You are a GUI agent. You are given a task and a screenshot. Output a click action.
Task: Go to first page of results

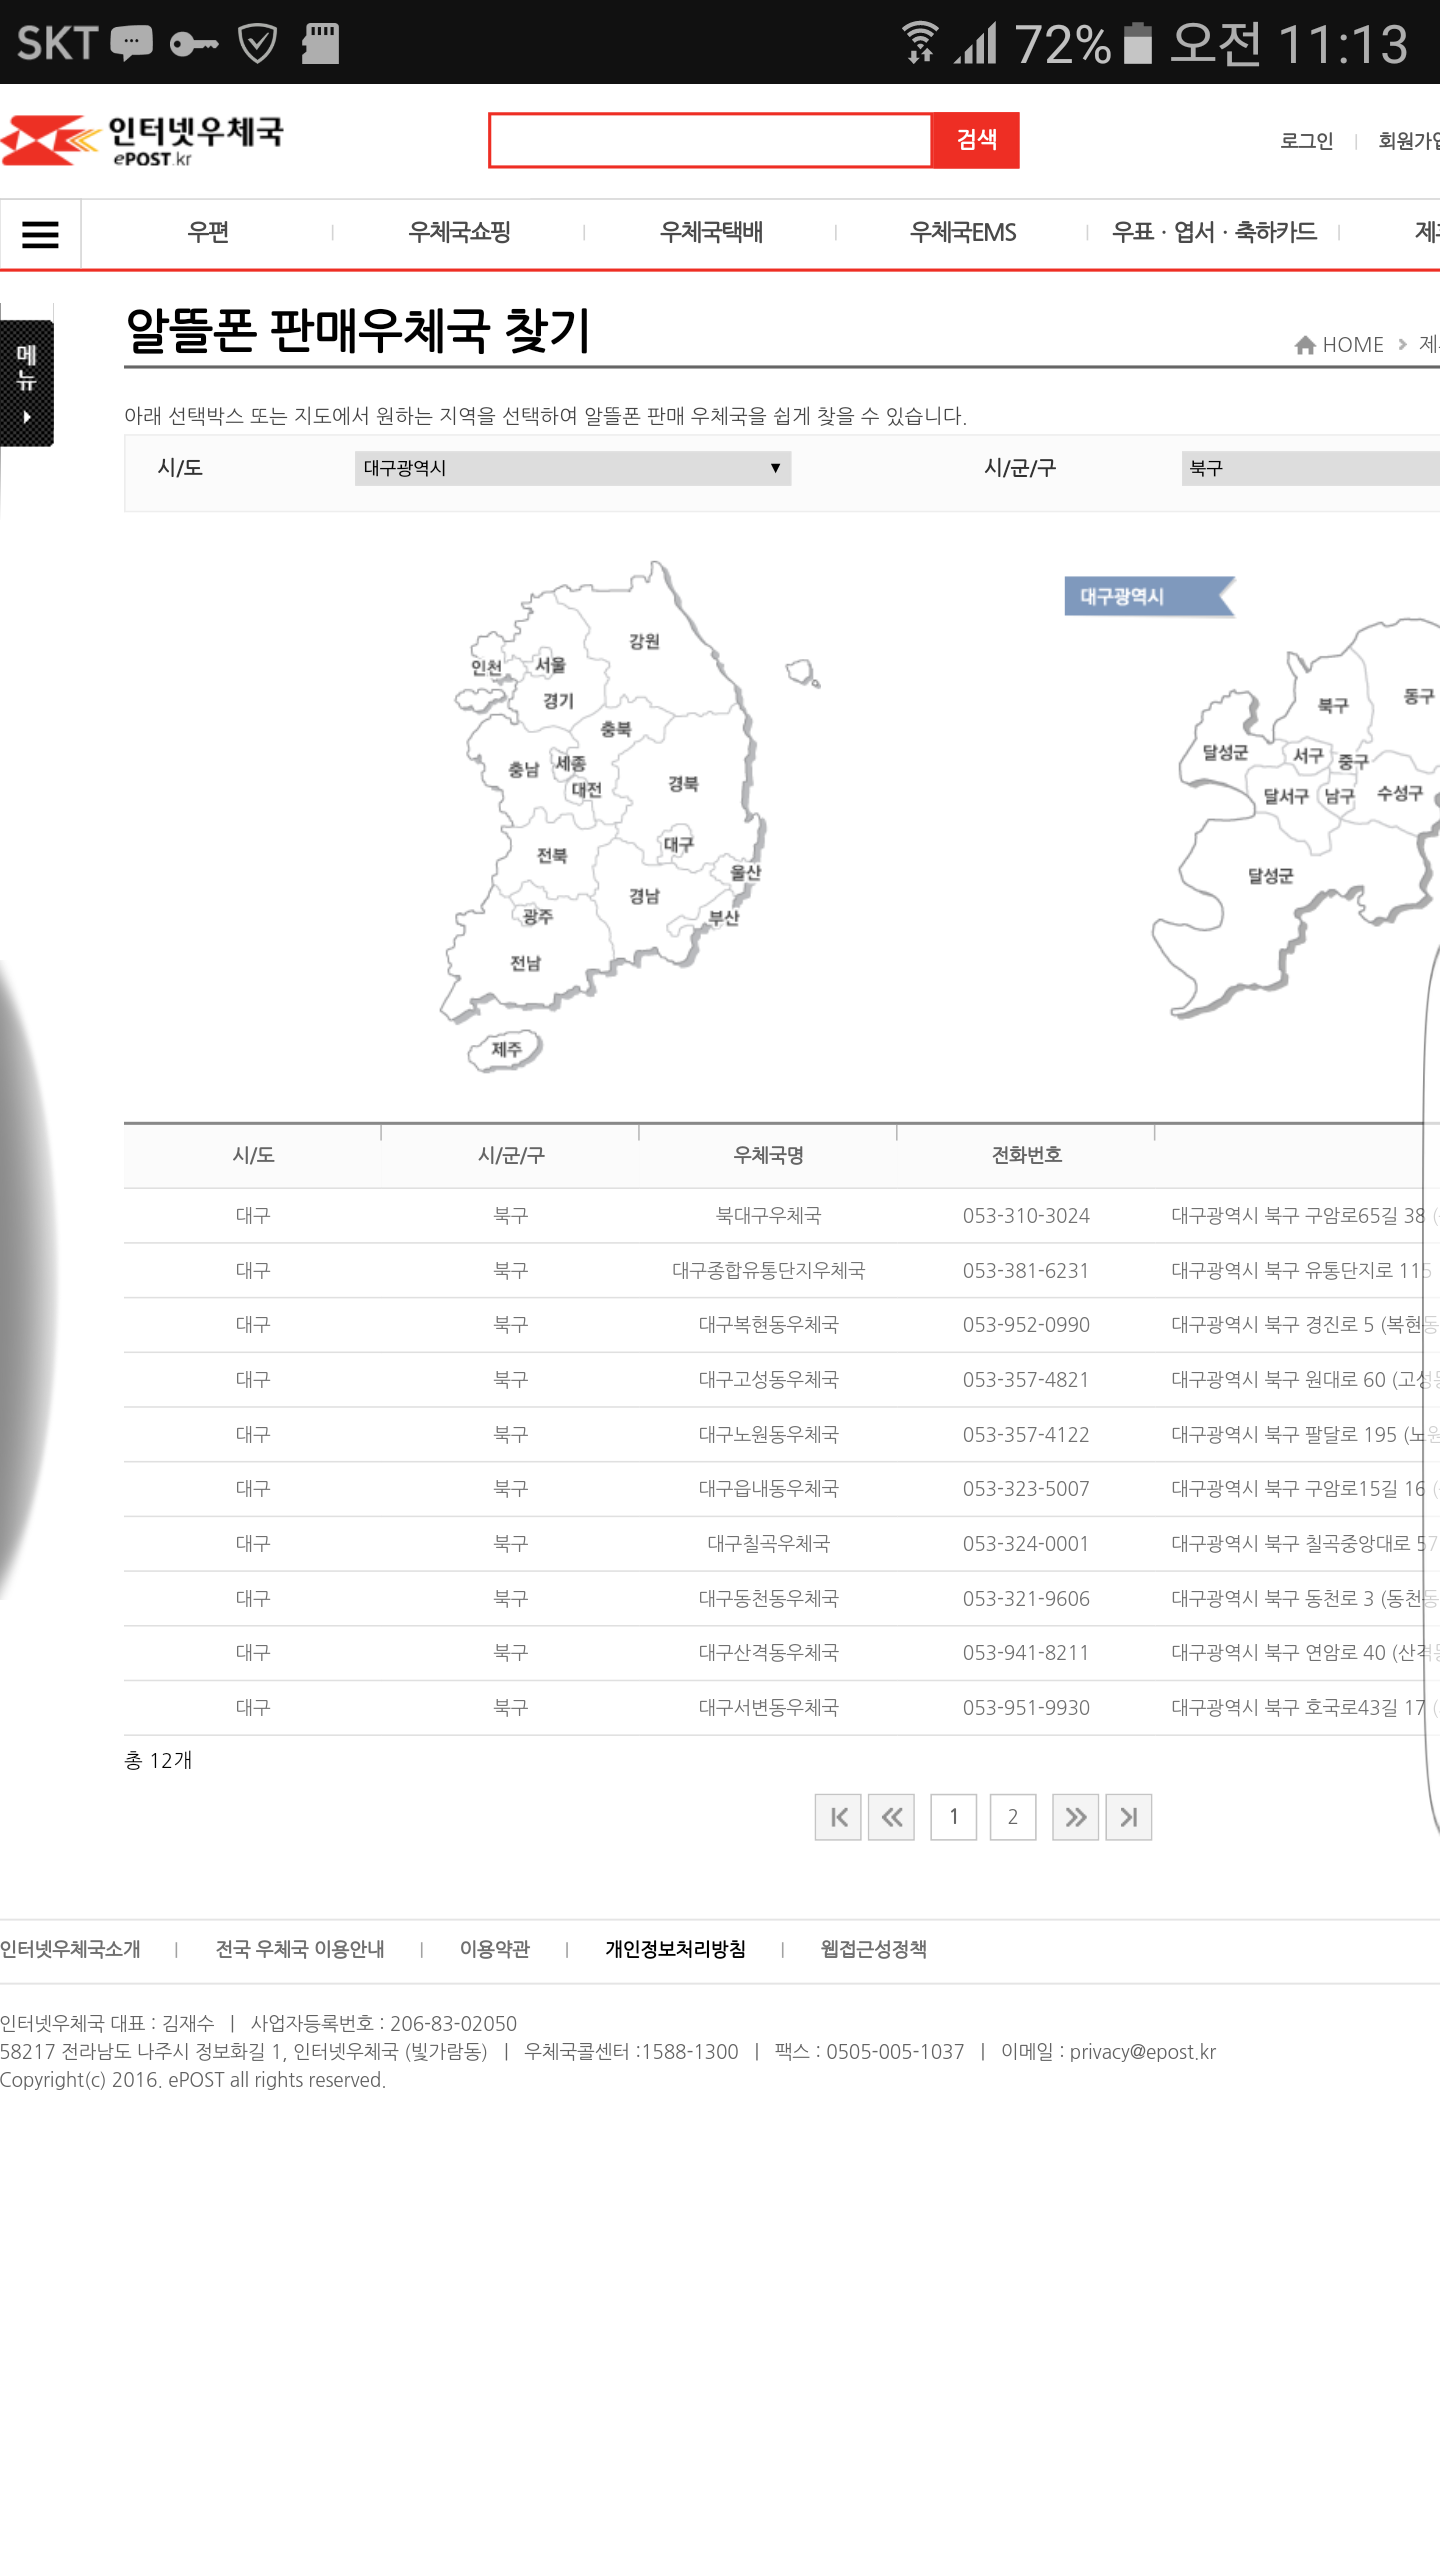[838, 1817]
